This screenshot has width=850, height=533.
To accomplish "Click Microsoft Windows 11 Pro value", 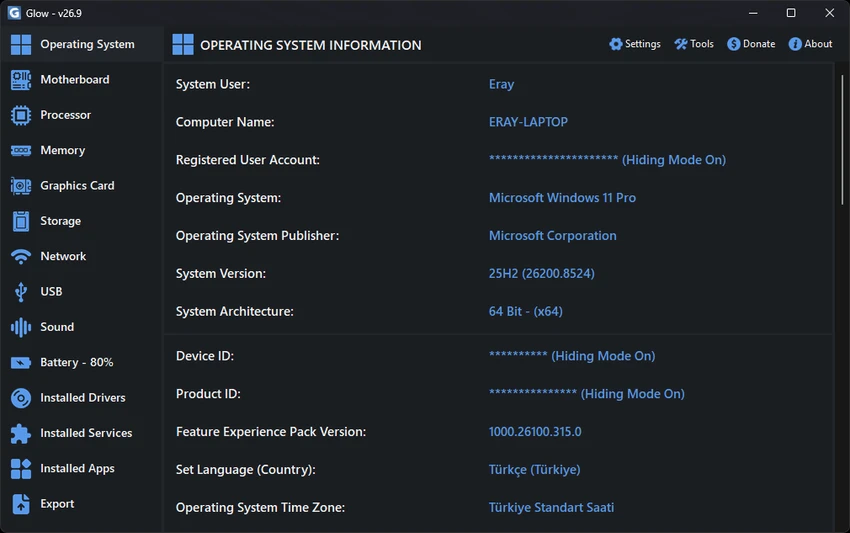I will click(x=562, y=198).
